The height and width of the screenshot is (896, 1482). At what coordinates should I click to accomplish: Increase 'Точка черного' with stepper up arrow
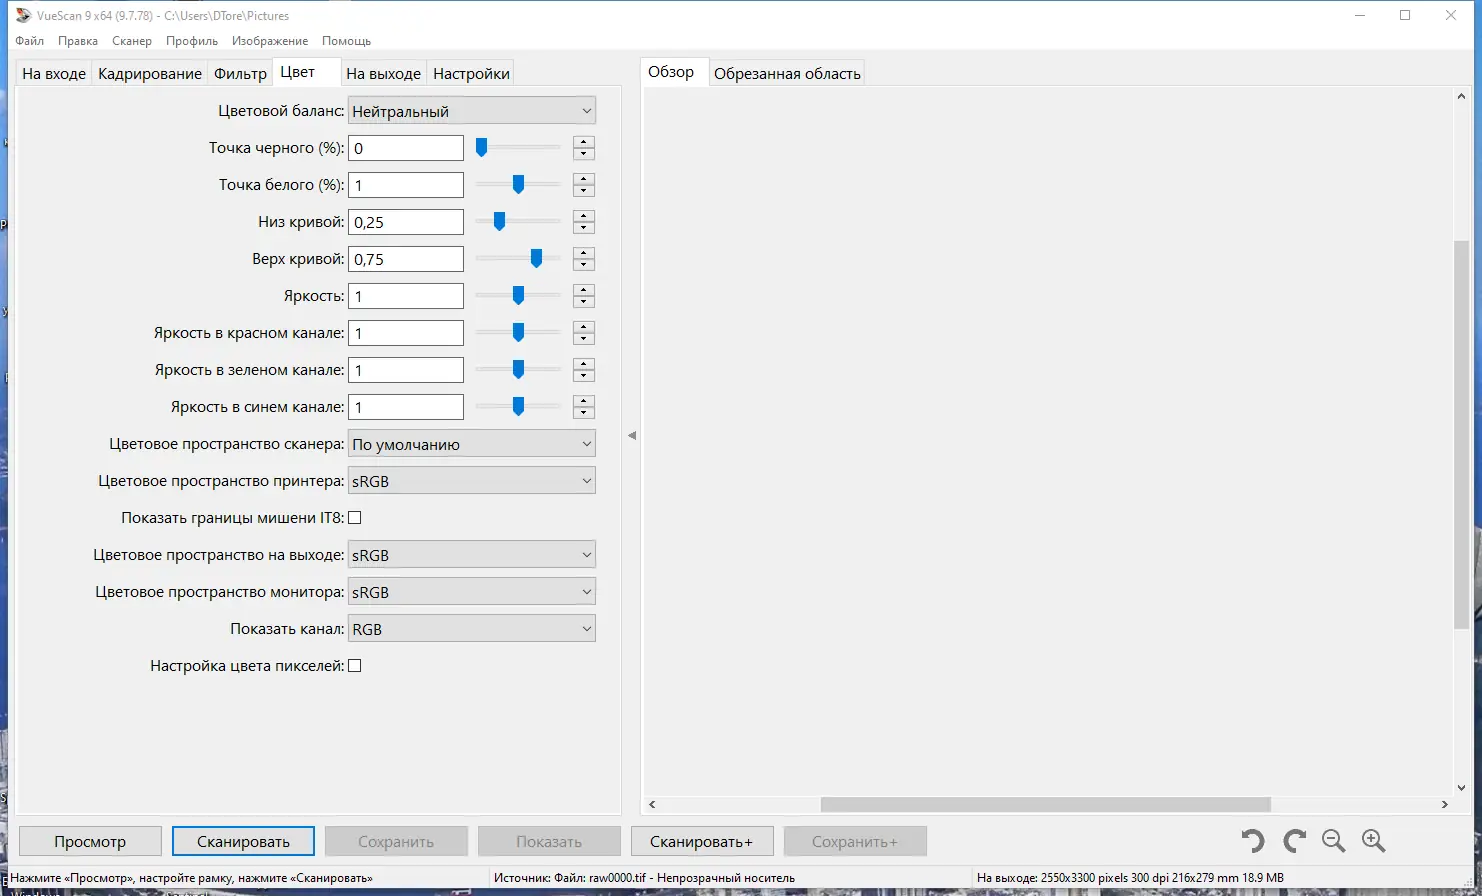(584, 142)
